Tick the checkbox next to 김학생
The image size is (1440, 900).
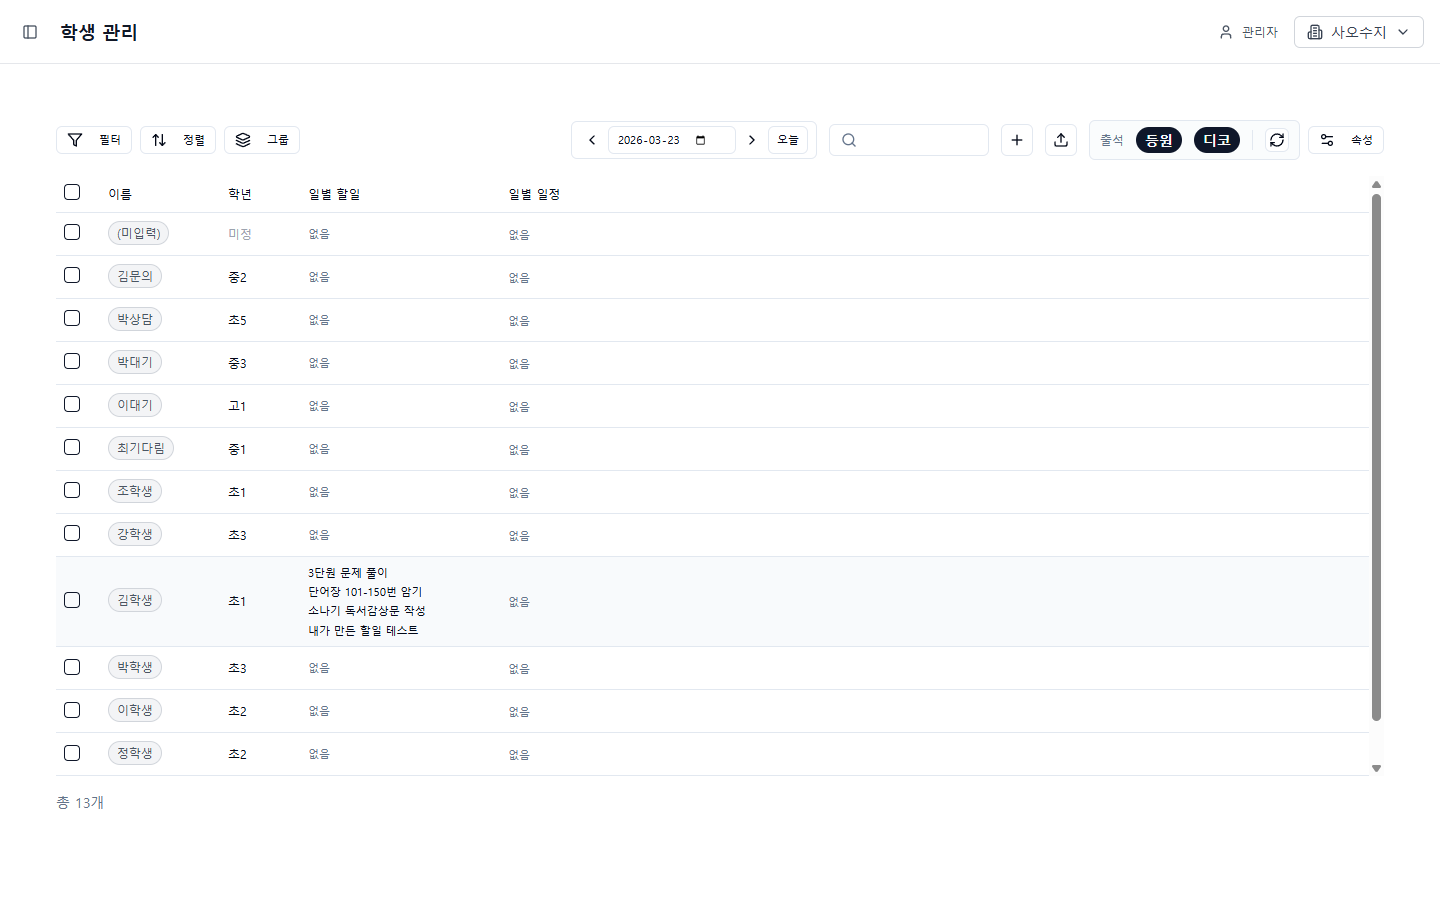pyautogui.click(x=72, y=600)
